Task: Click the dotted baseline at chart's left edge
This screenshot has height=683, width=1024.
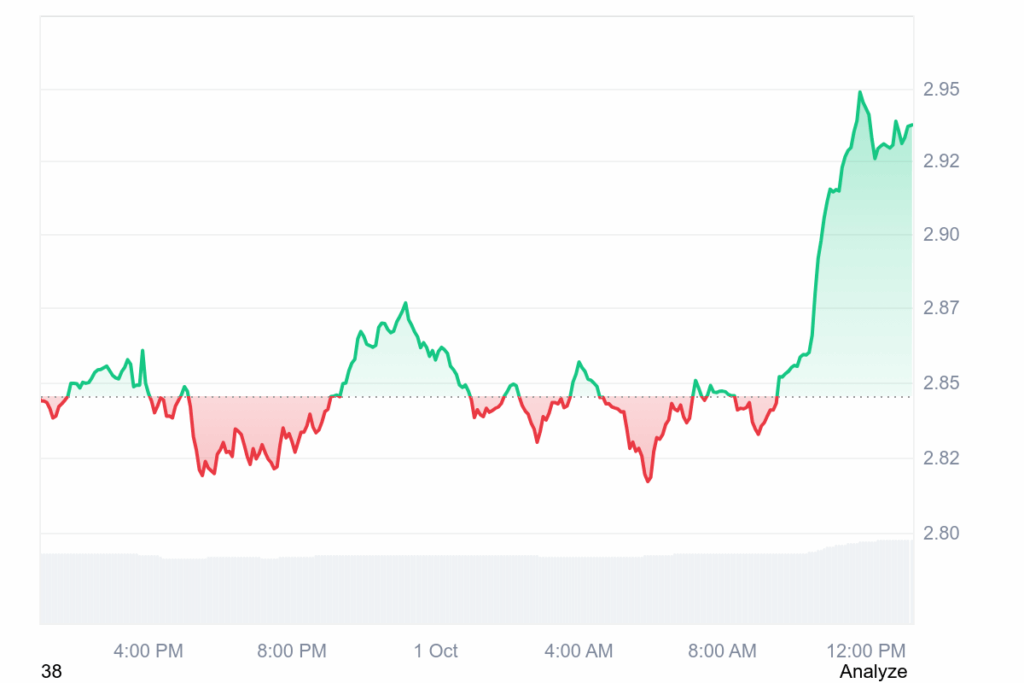Action: 44,397
